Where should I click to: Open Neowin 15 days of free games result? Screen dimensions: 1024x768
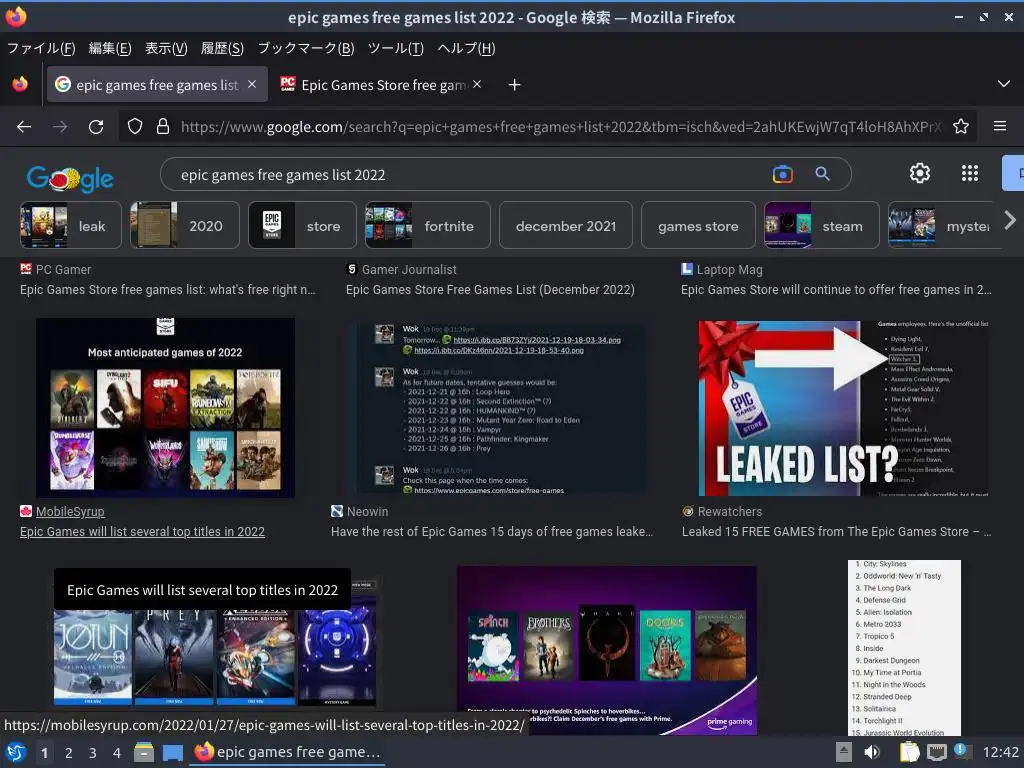(x=492, y=532)
